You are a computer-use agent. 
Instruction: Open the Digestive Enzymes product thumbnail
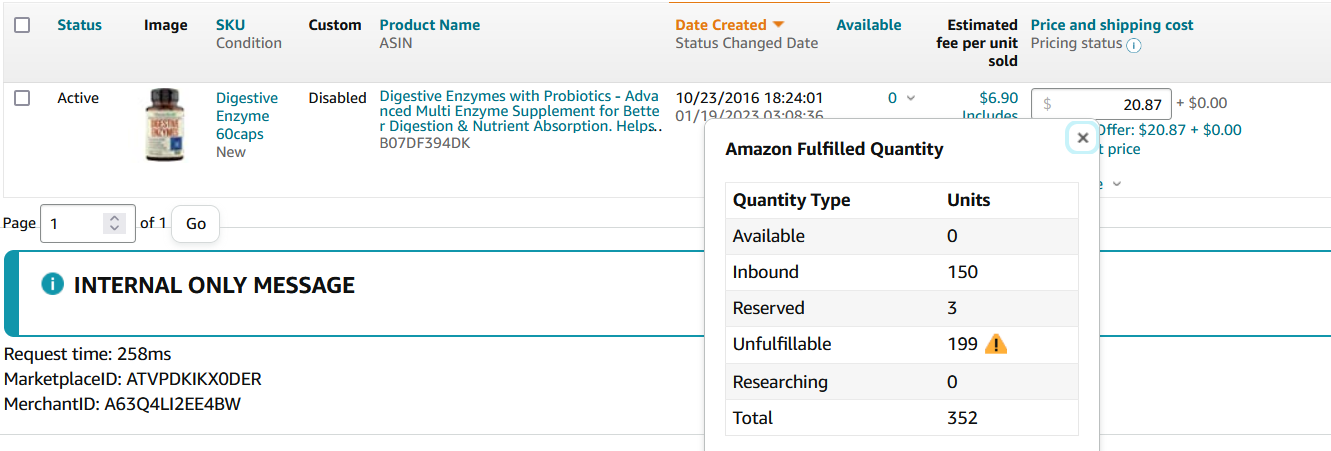pos(164,125)
